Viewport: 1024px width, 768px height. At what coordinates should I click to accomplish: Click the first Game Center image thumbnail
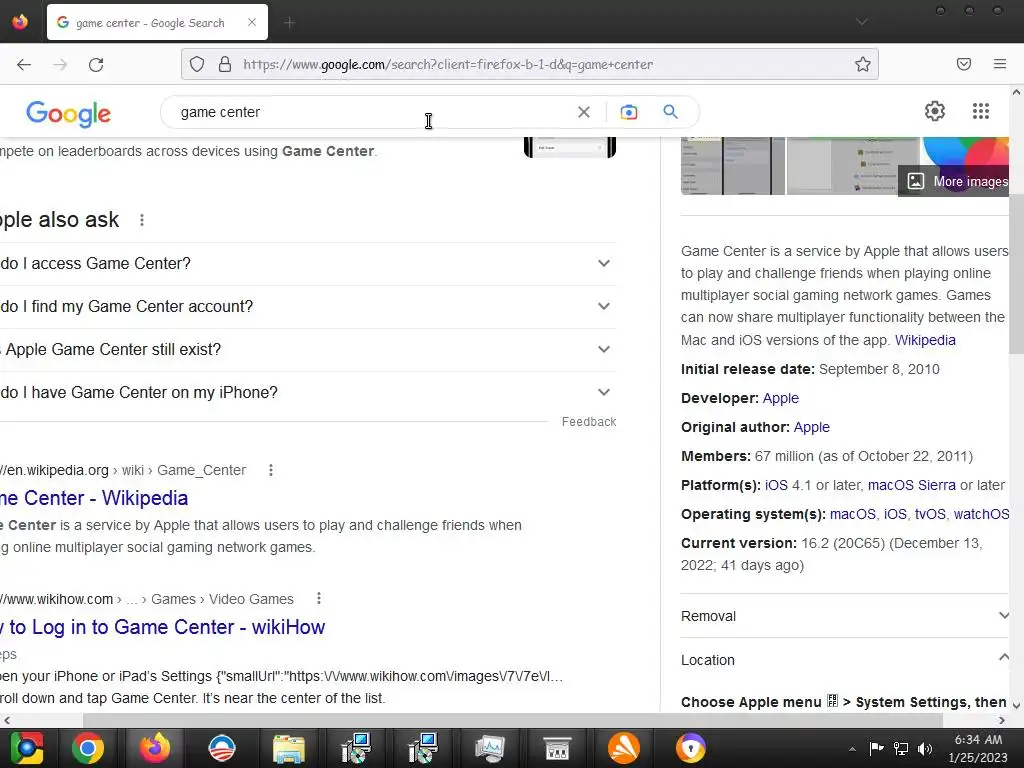pyautogui.click(x=733, y=166)
